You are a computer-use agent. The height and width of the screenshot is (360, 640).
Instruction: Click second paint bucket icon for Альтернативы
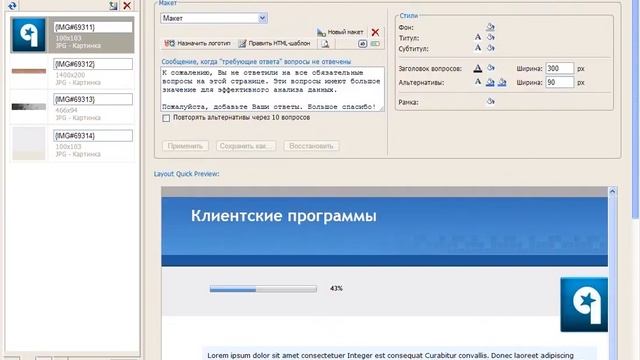pos(502,82)
